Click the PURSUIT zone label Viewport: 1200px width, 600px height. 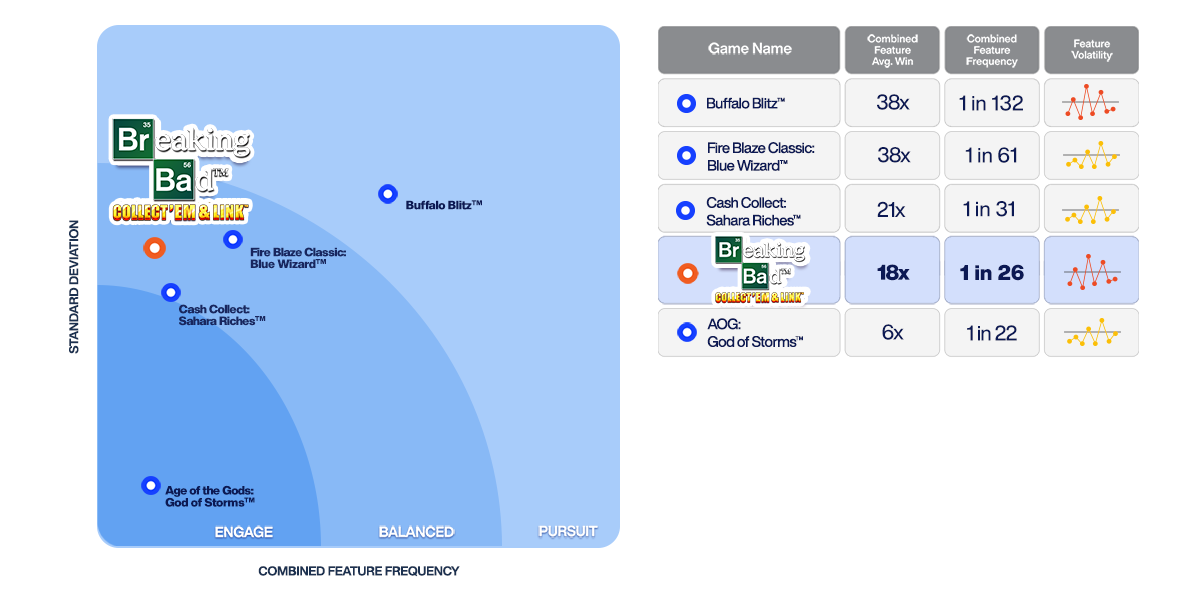567,531
